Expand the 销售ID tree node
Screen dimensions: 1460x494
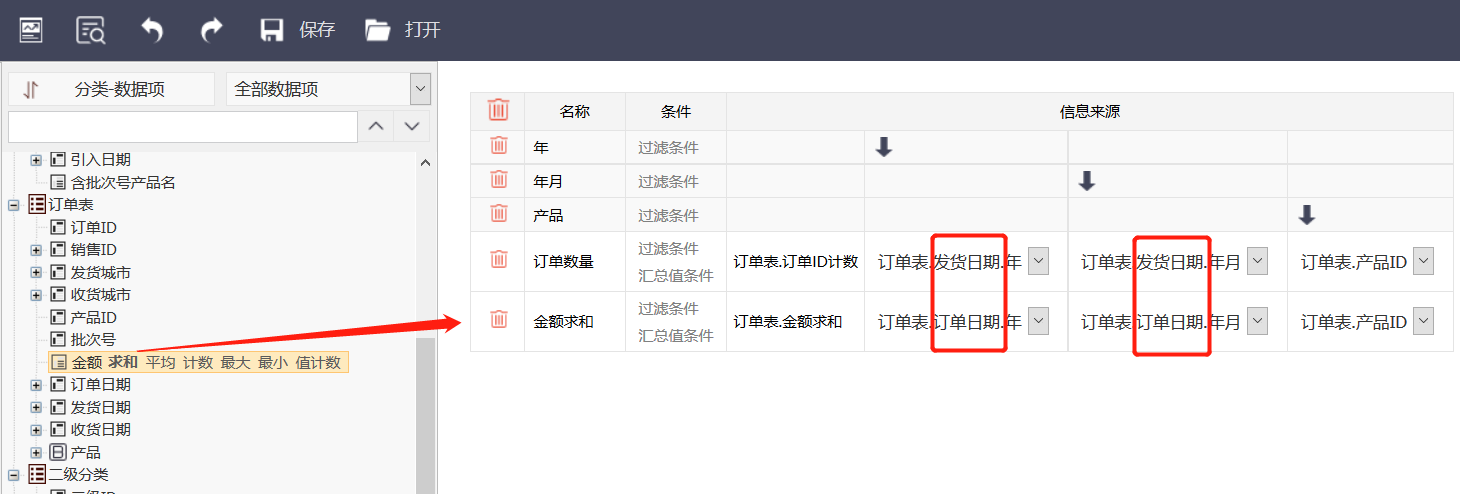tap(36, 250)
